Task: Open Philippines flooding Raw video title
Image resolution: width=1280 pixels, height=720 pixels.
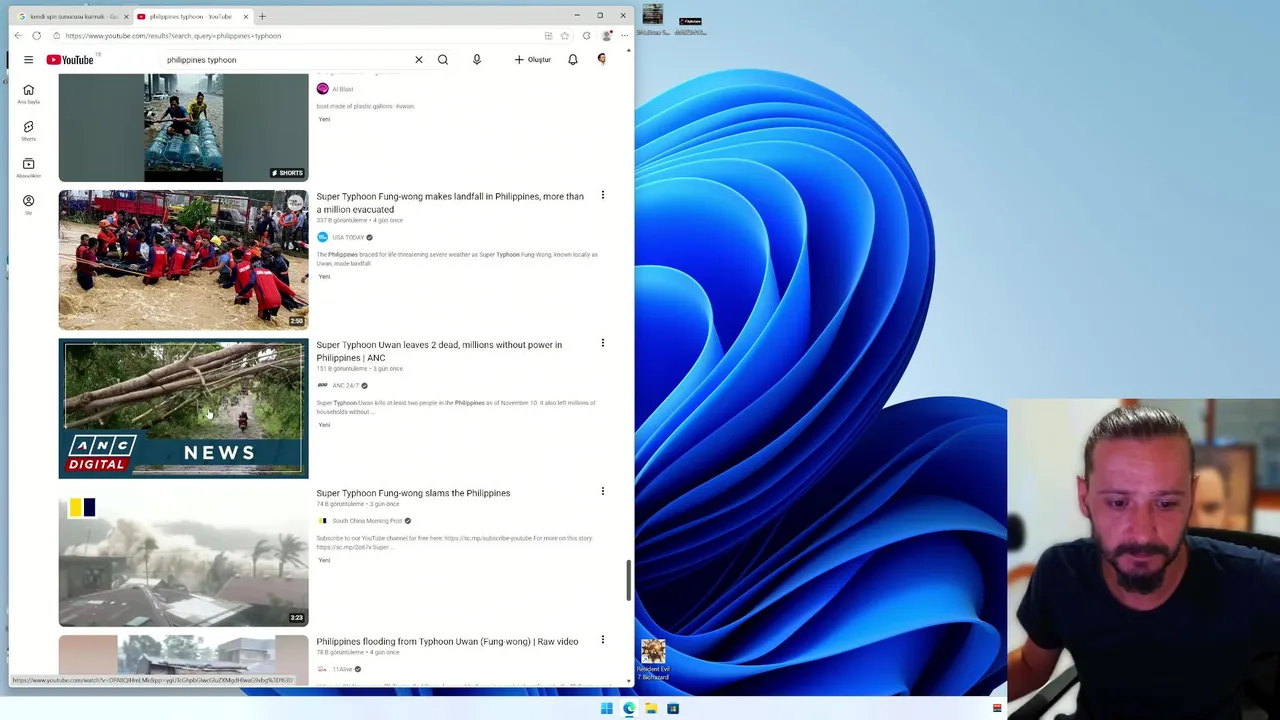Action: click(x=447, y=641)
